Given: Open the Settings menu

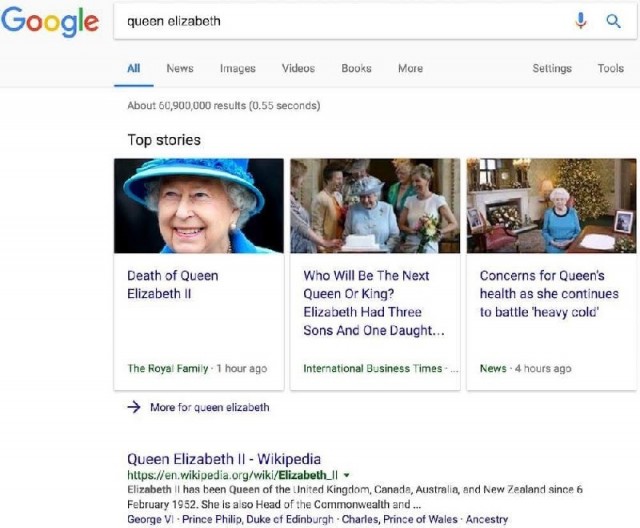Looking at the screenshot, I should click(x=552, y=68).
